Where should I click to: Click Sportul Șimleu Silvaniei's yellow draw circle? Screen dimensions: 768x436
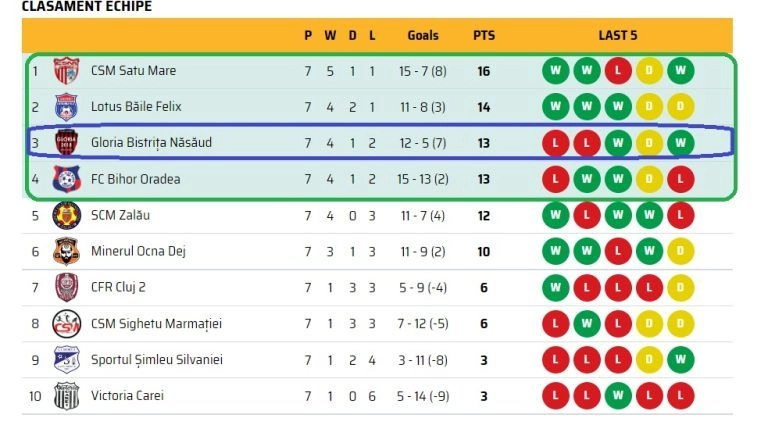point(649,360)
